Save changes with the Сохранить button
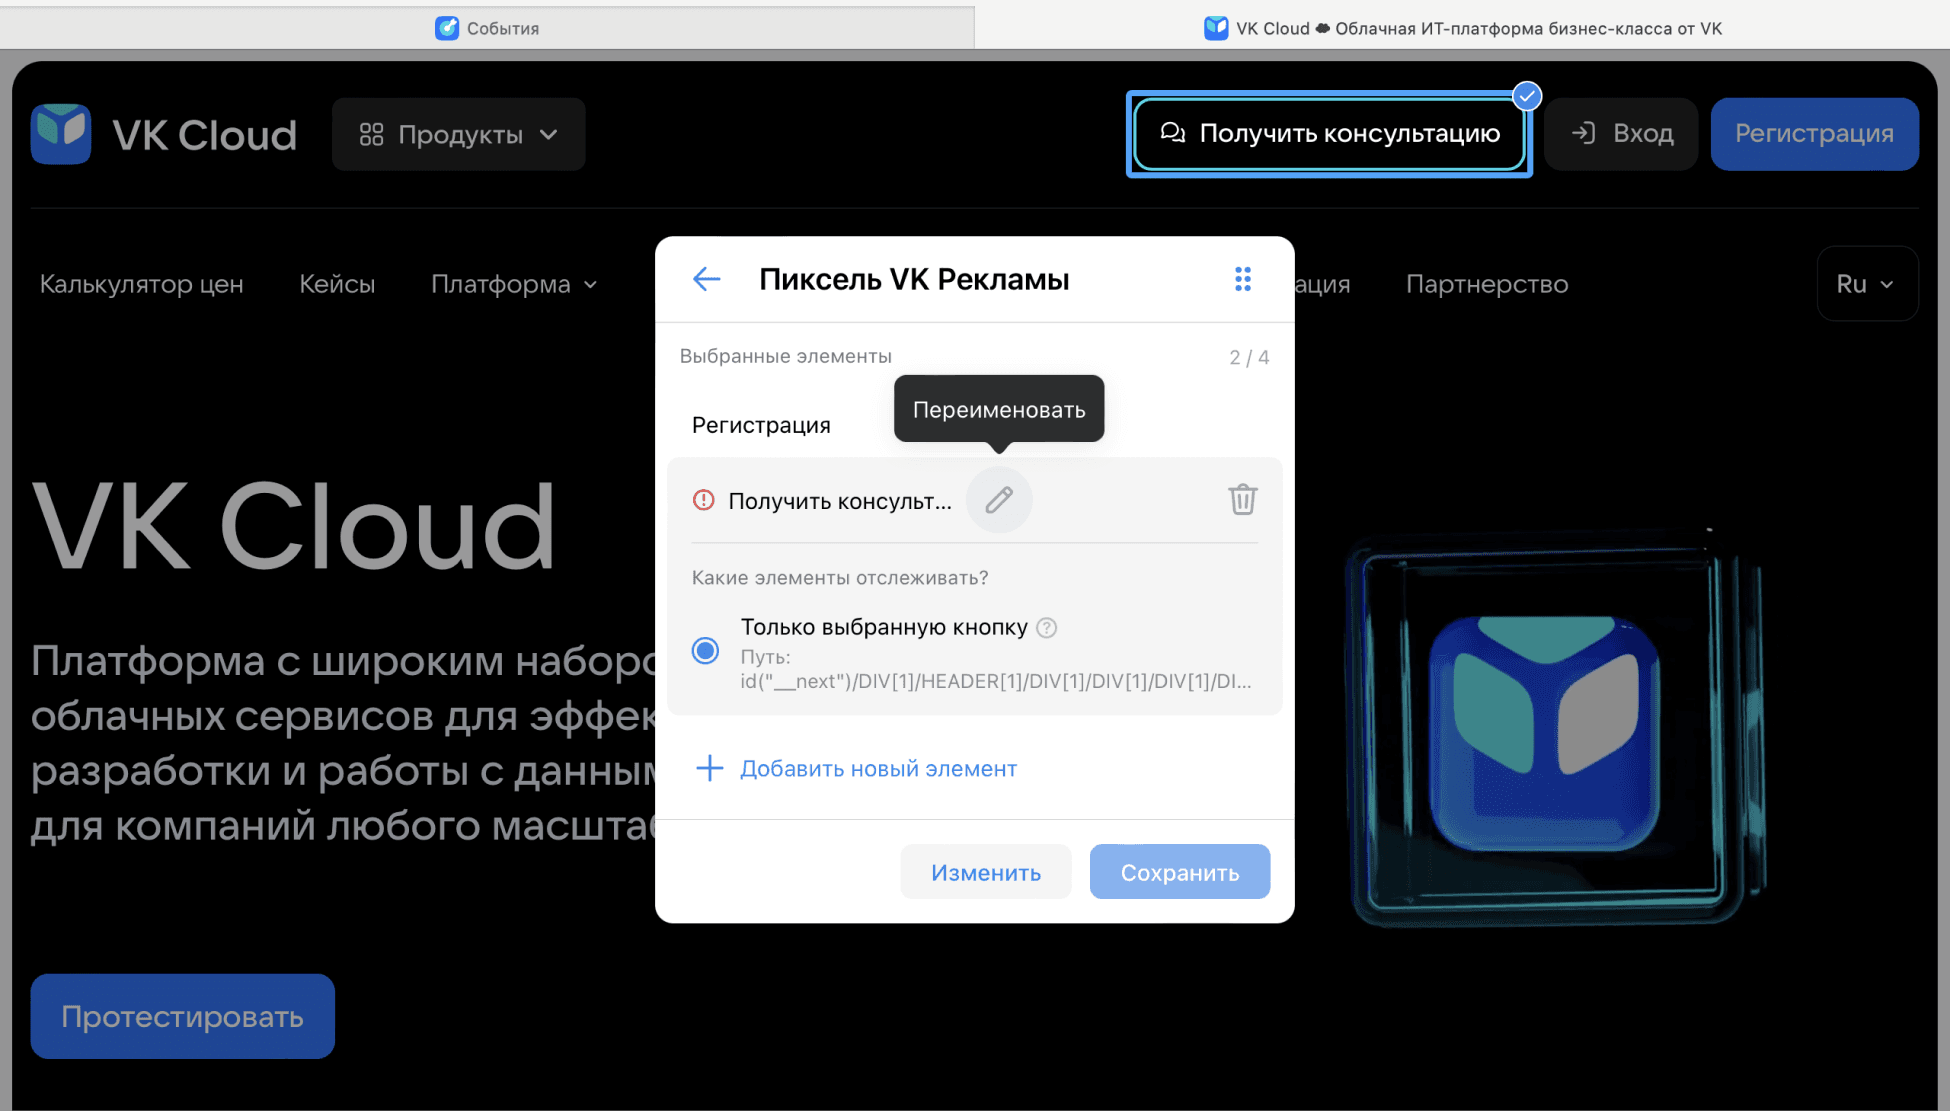 (1179, 871)
